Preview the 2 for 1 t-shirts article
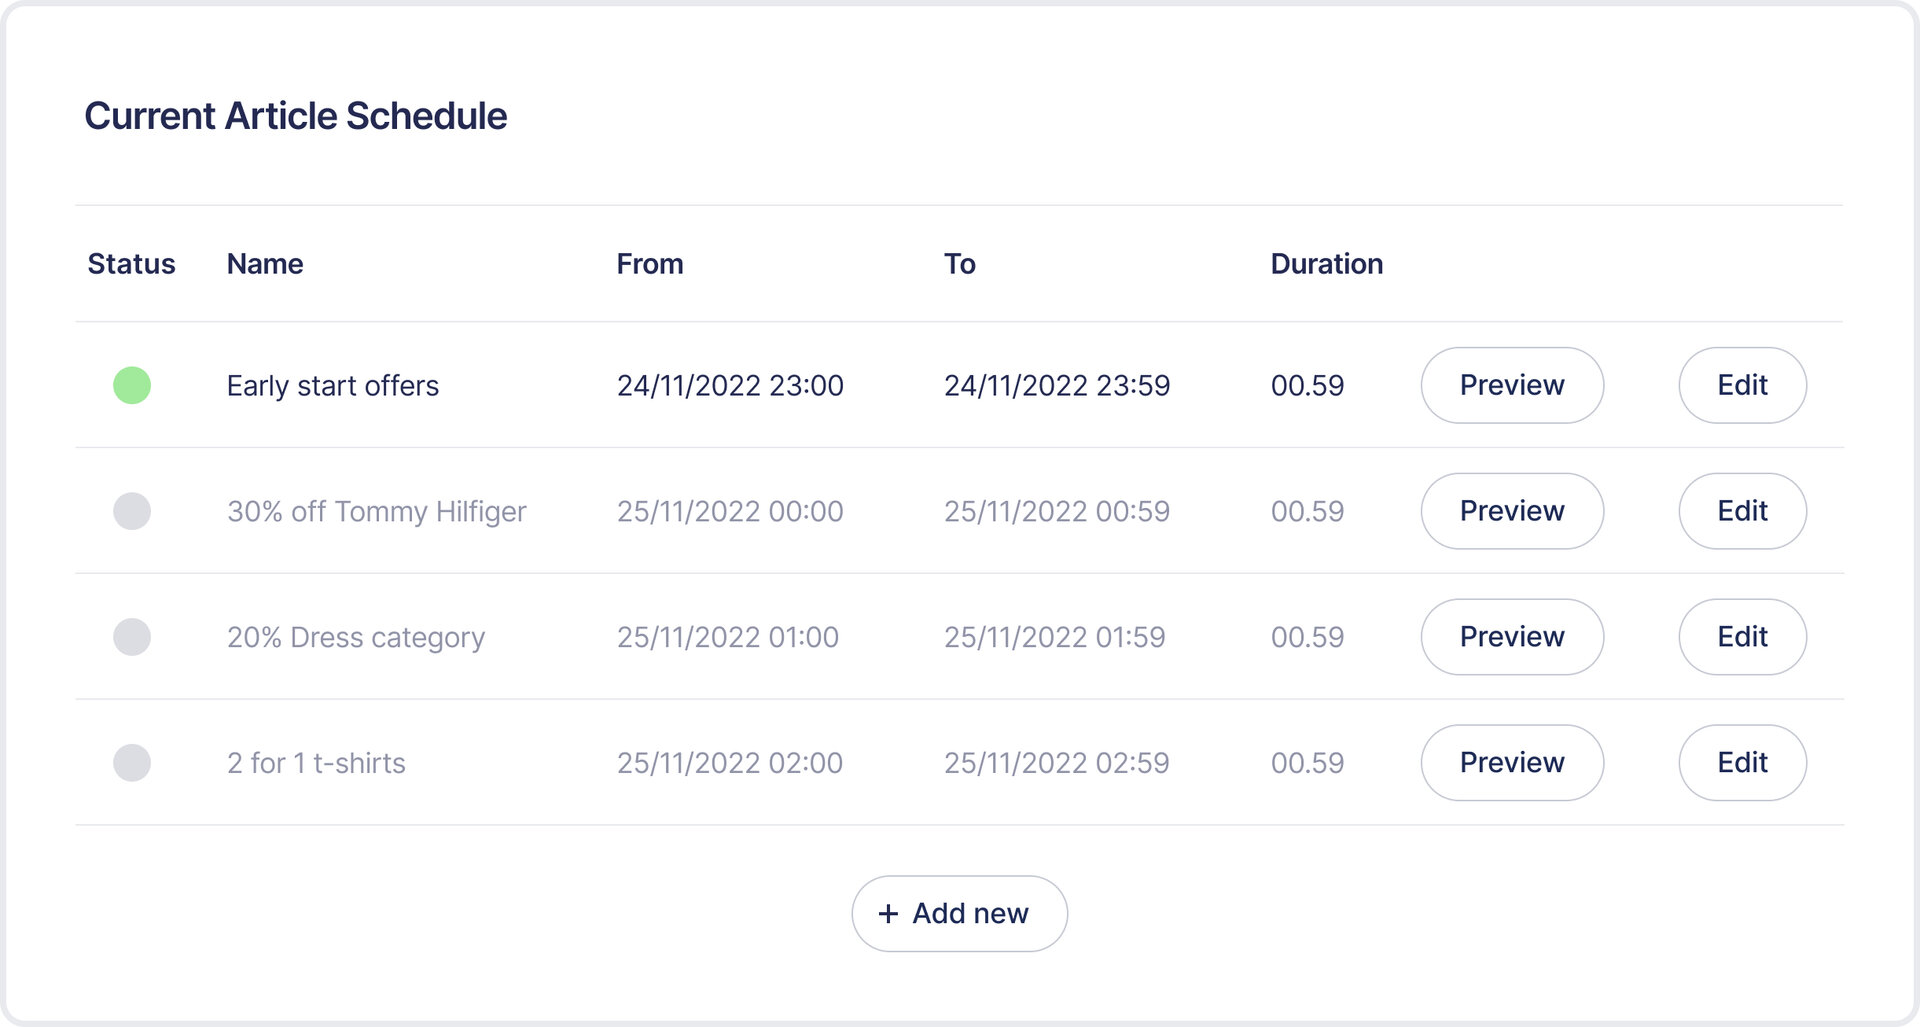 (1511, 763)
